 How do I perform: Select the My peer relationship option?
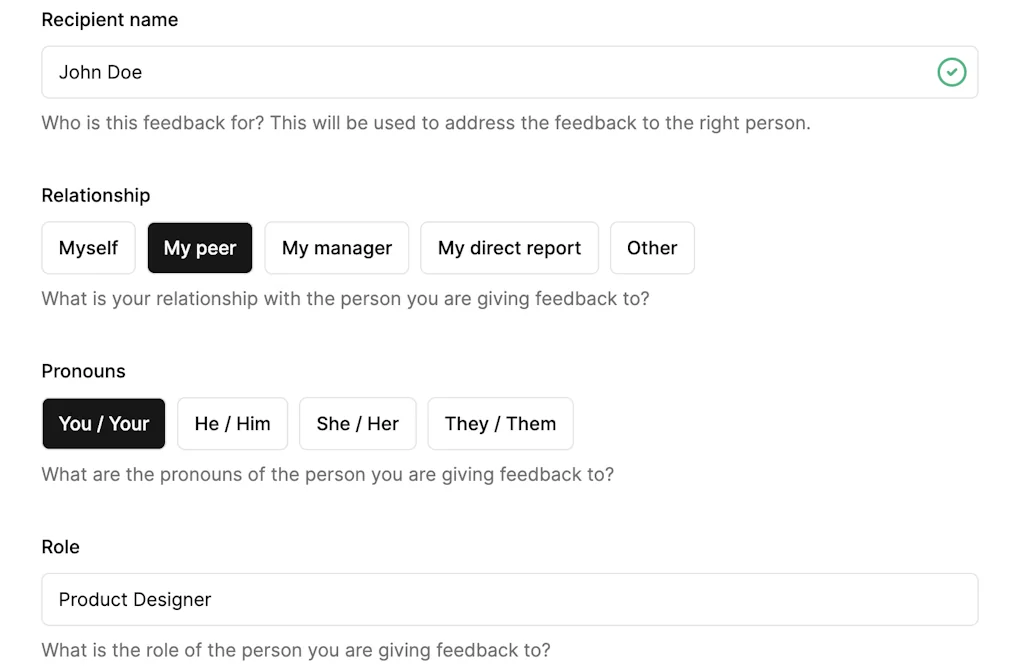(199, 247)
